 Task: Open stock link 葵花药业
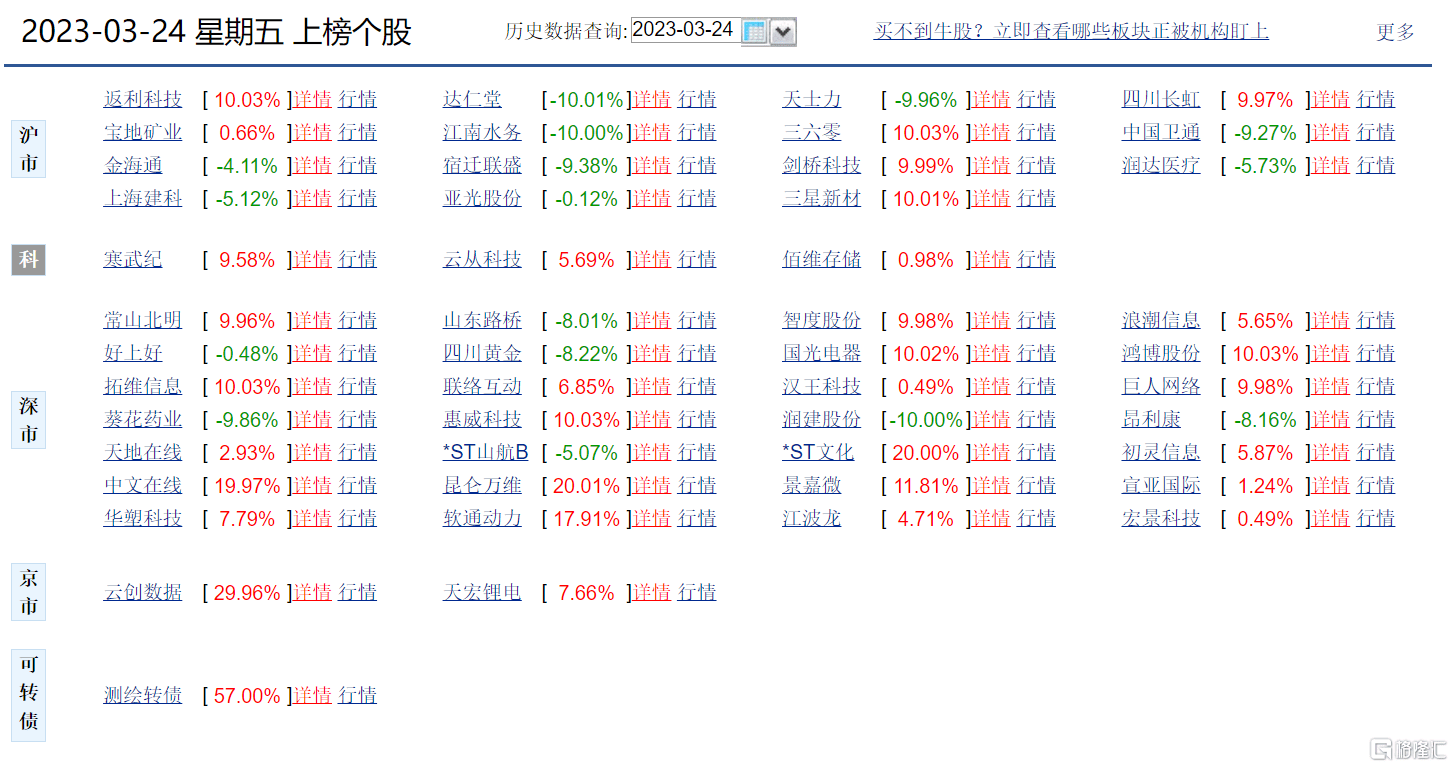tap(143, 420)
